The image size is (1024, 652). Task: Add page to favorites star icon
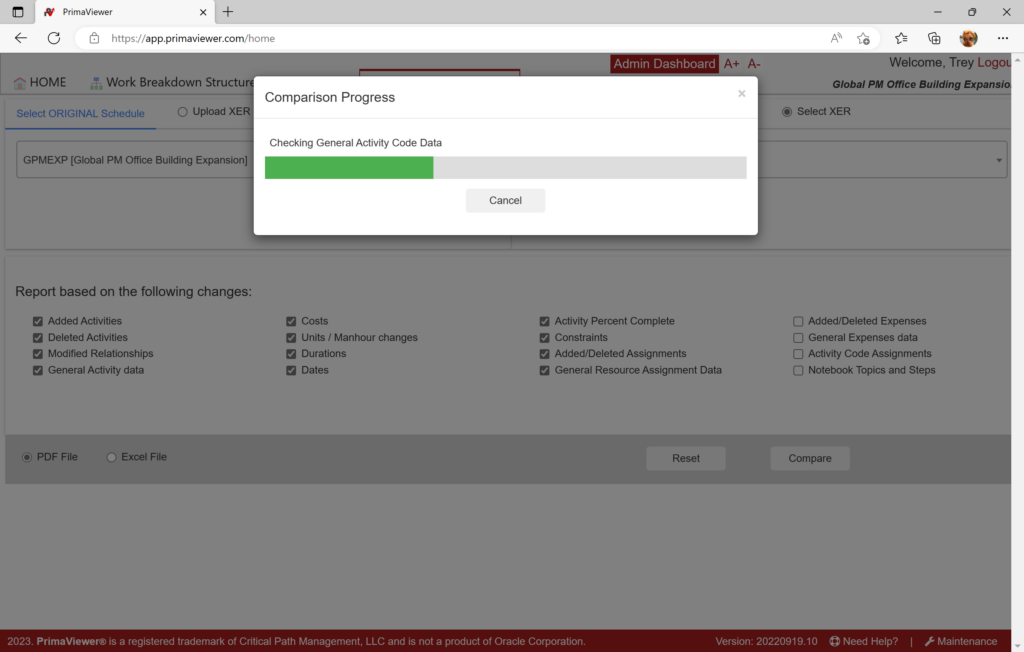point(864,38)
